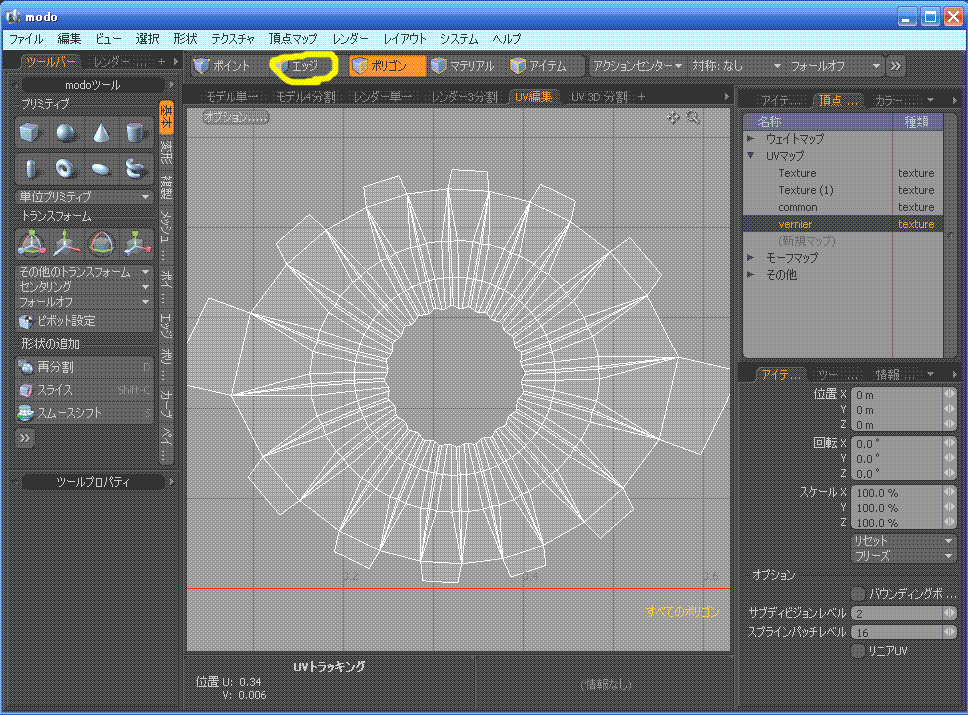
Task: Switch to エッジ selection mode
Action: (303, 66)
